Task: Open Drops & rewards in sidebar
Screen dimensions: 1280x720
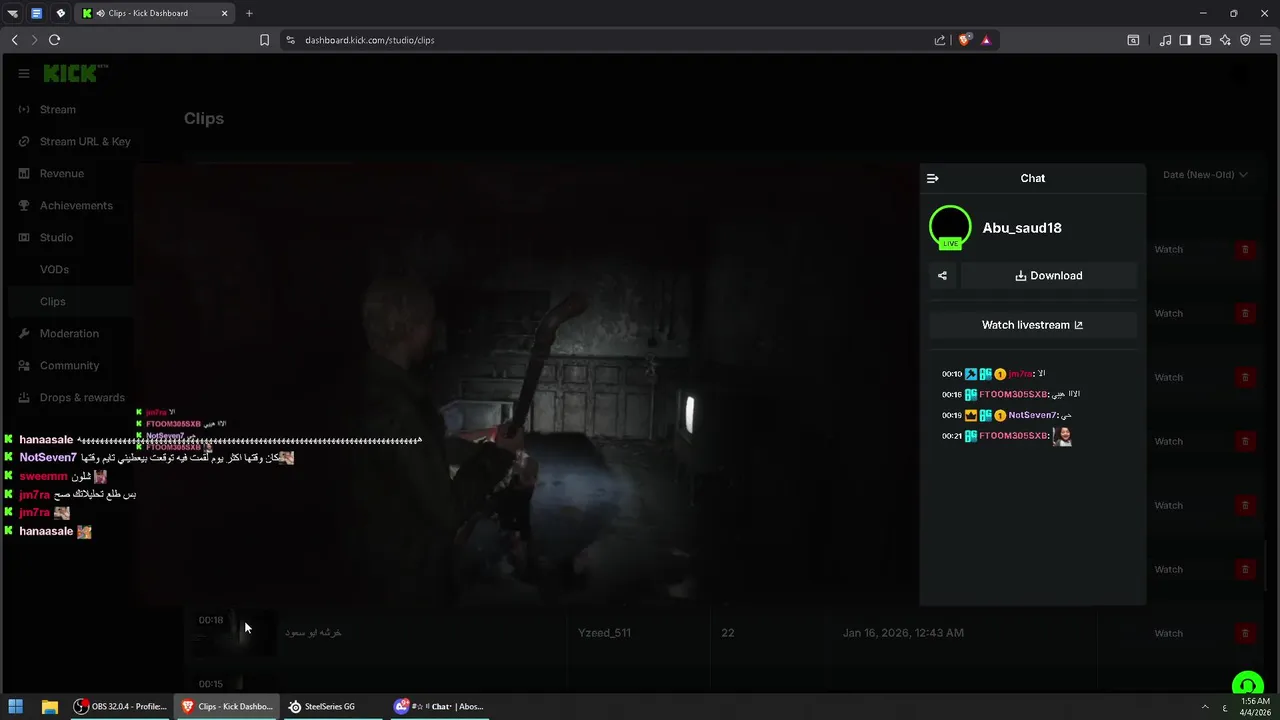Action: pyautogui.click(x=82, y=397)
